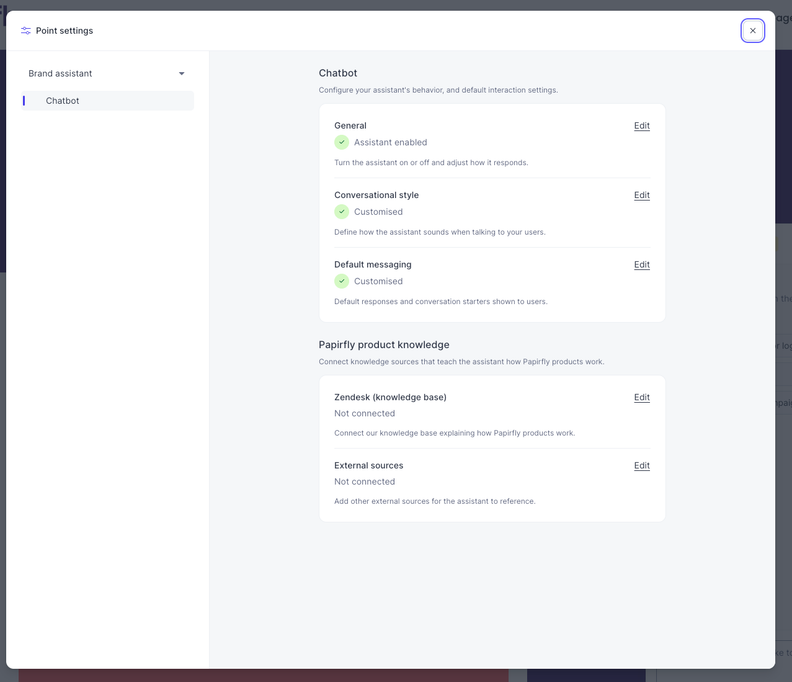
Task: Click the Point settings title text
Action: pyautogui.click(x=65, y=31)
